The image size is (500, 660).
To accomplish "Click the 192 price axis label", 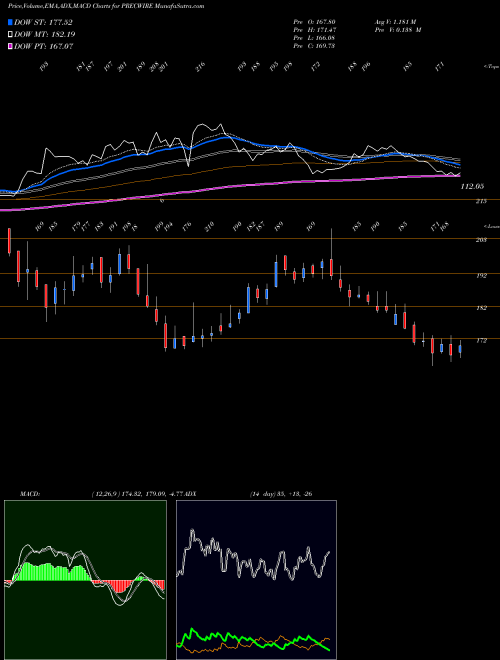I will 481,276.
